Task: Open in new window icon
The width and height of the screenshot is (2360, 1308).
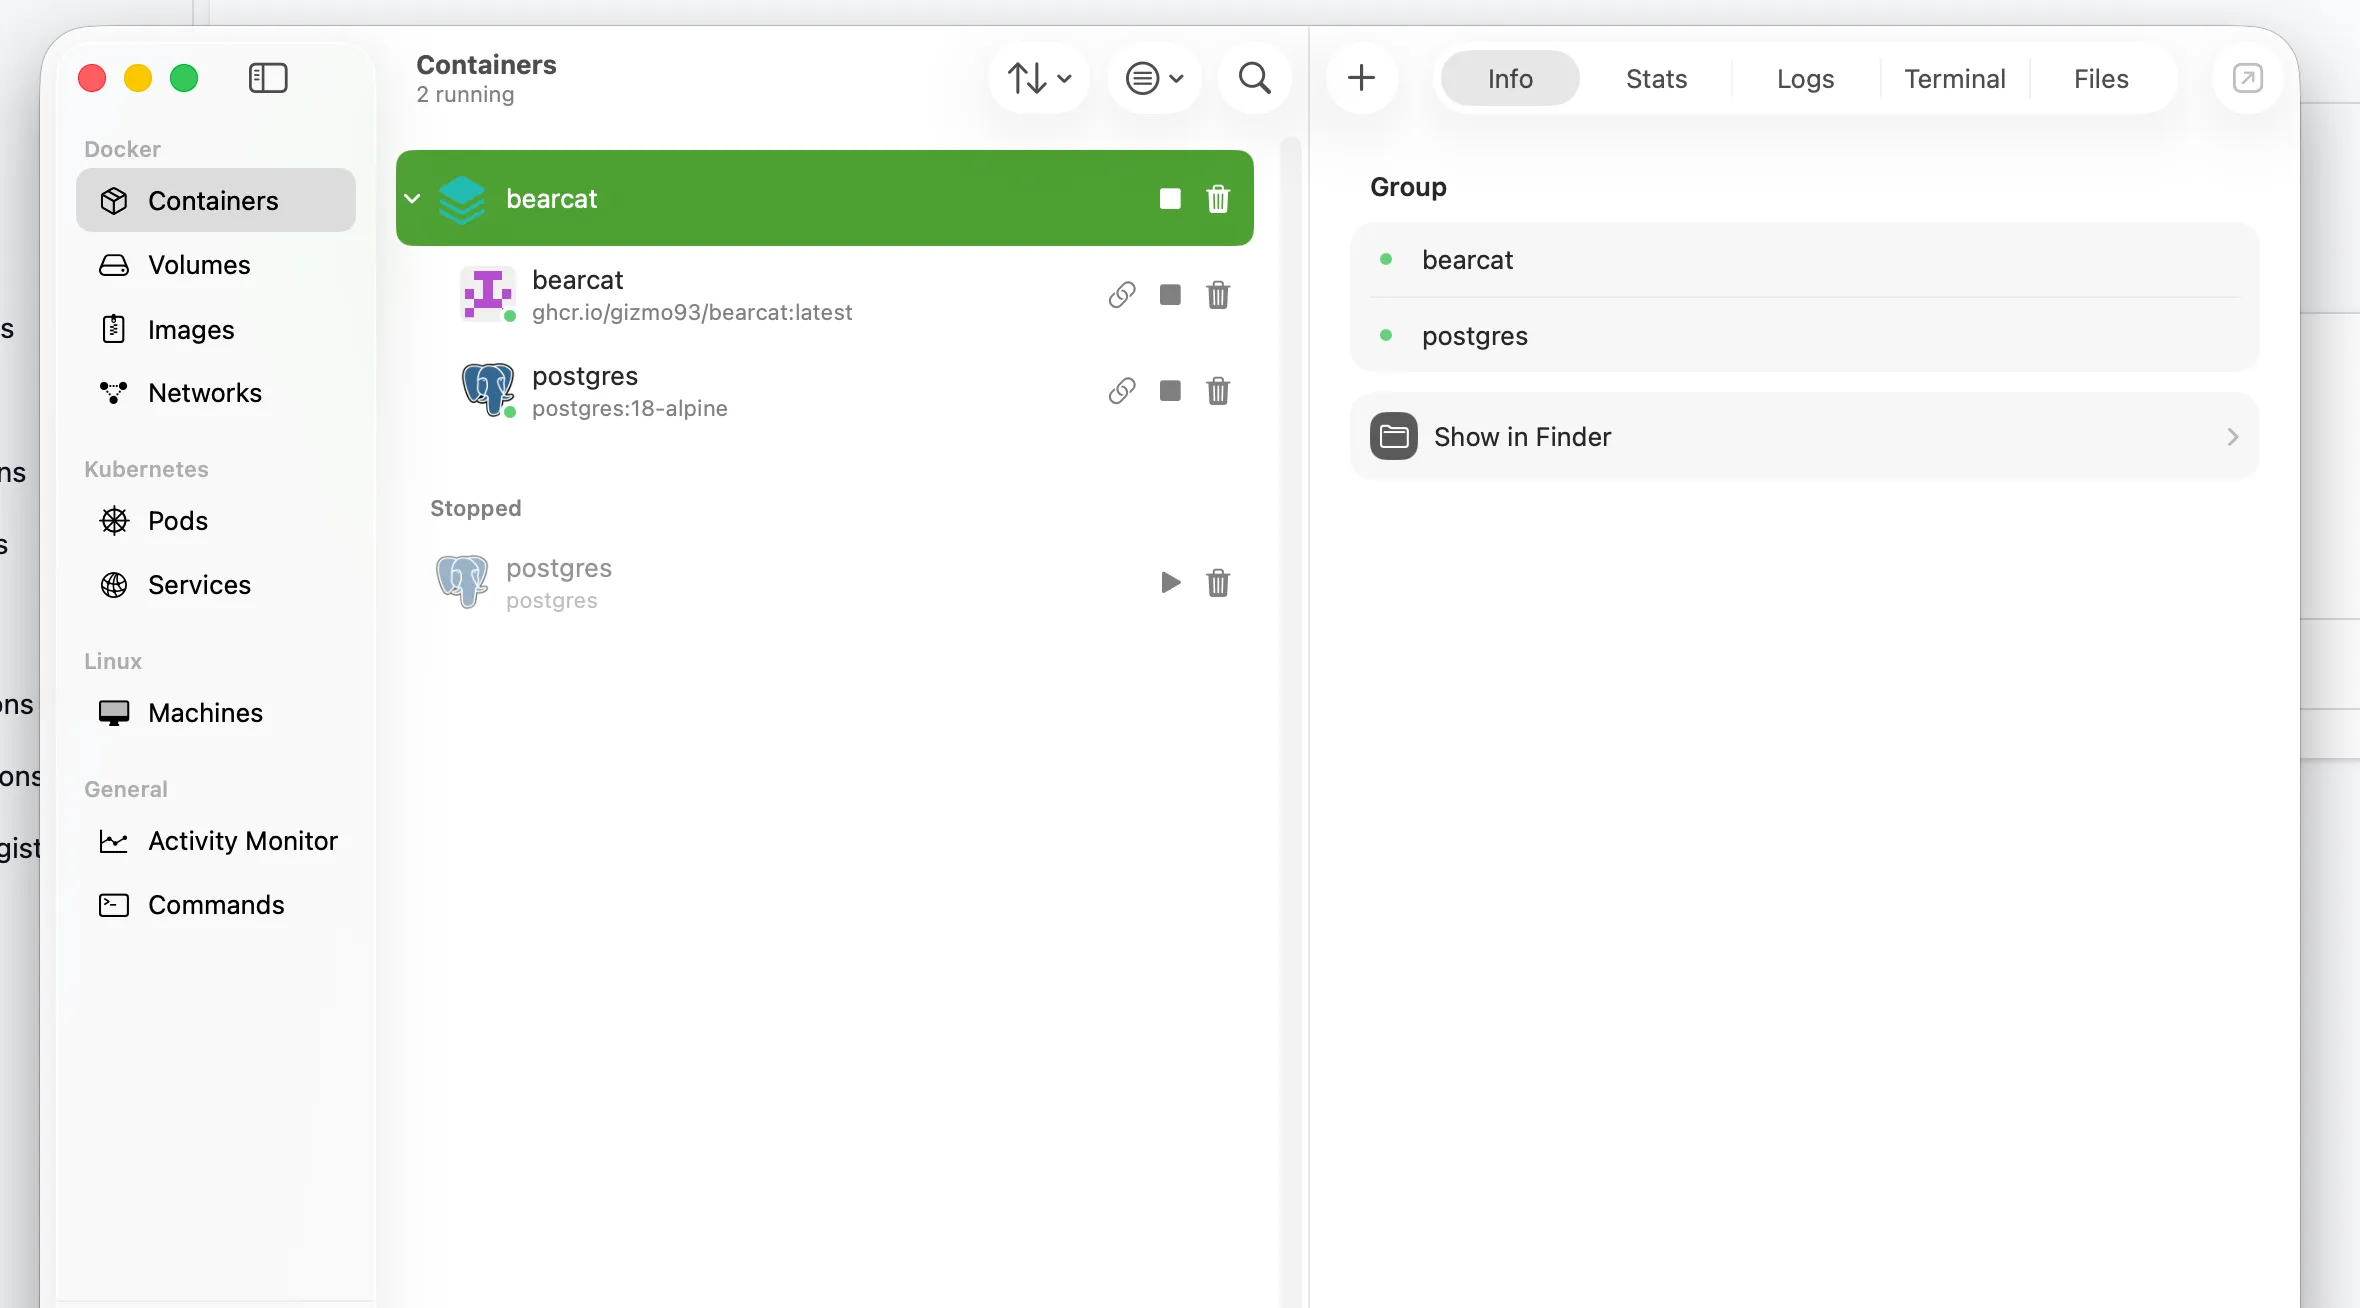Action: pos(2248,78)
